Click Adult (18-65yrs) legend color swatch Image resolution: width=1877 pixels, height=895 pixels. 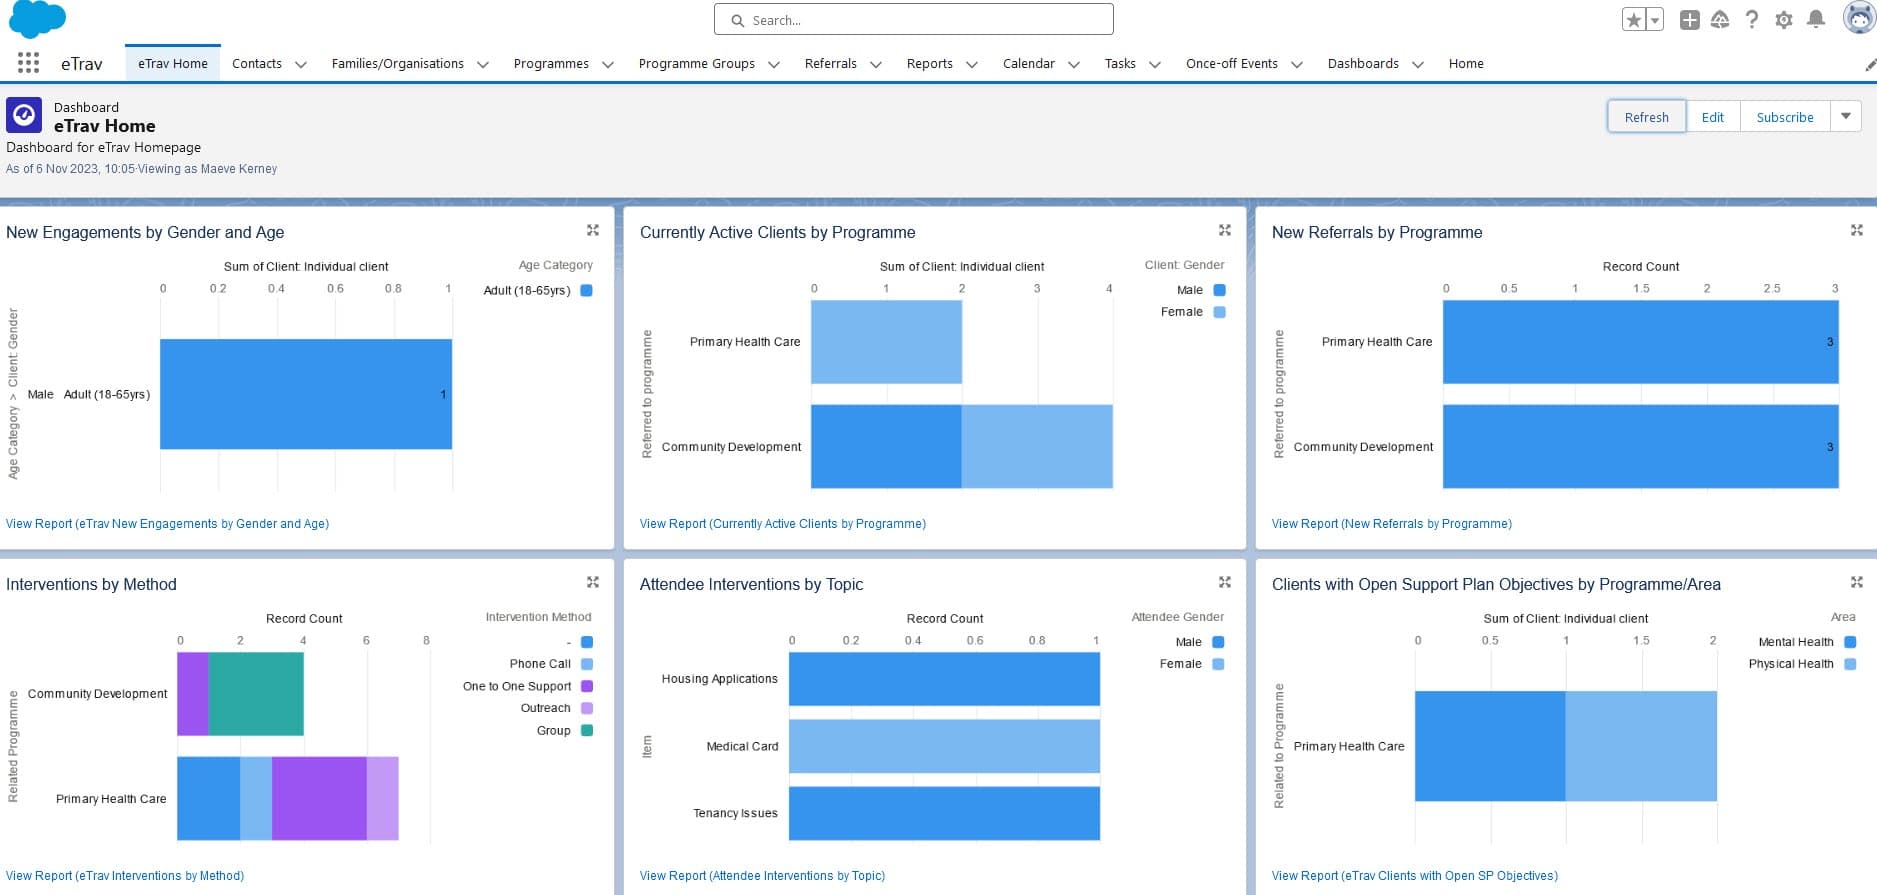pyautogui.click(x=587, y=290)
